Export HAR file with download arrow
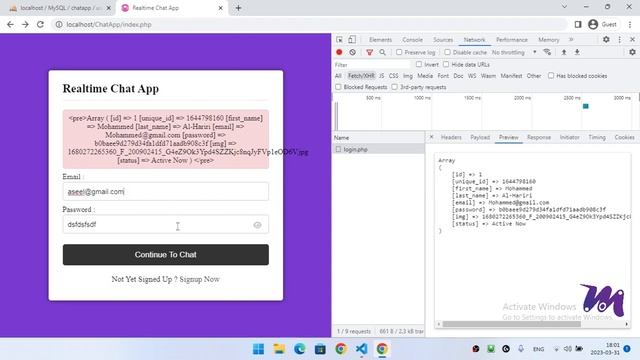Image resolution: width=640 pixels, height=360 pixels. [577, 52]
